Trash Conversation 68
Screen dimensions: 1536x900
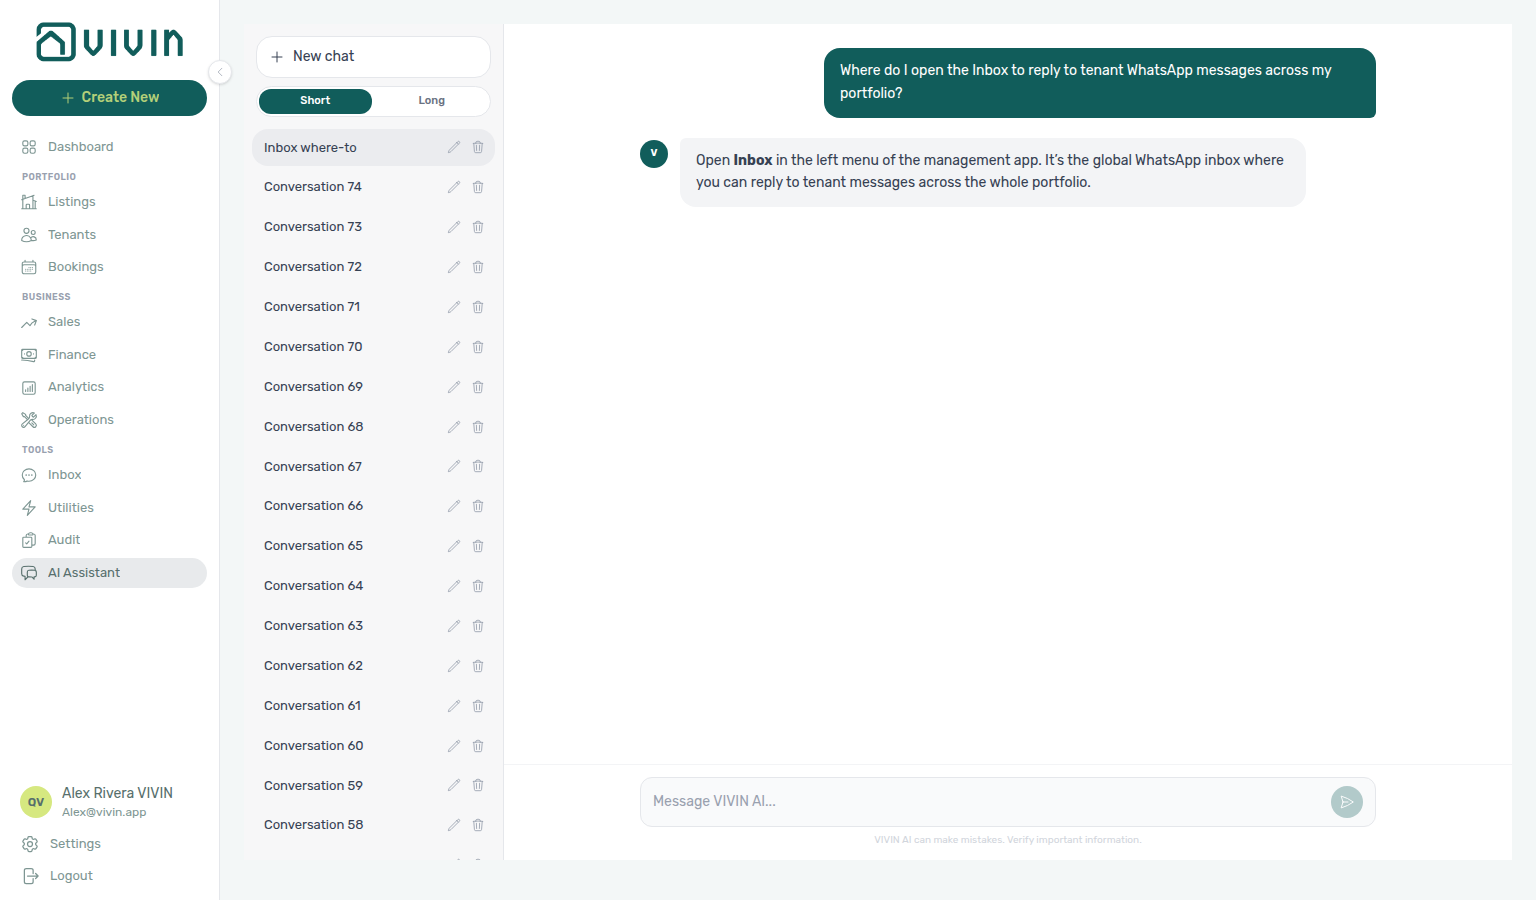point(478,427)
